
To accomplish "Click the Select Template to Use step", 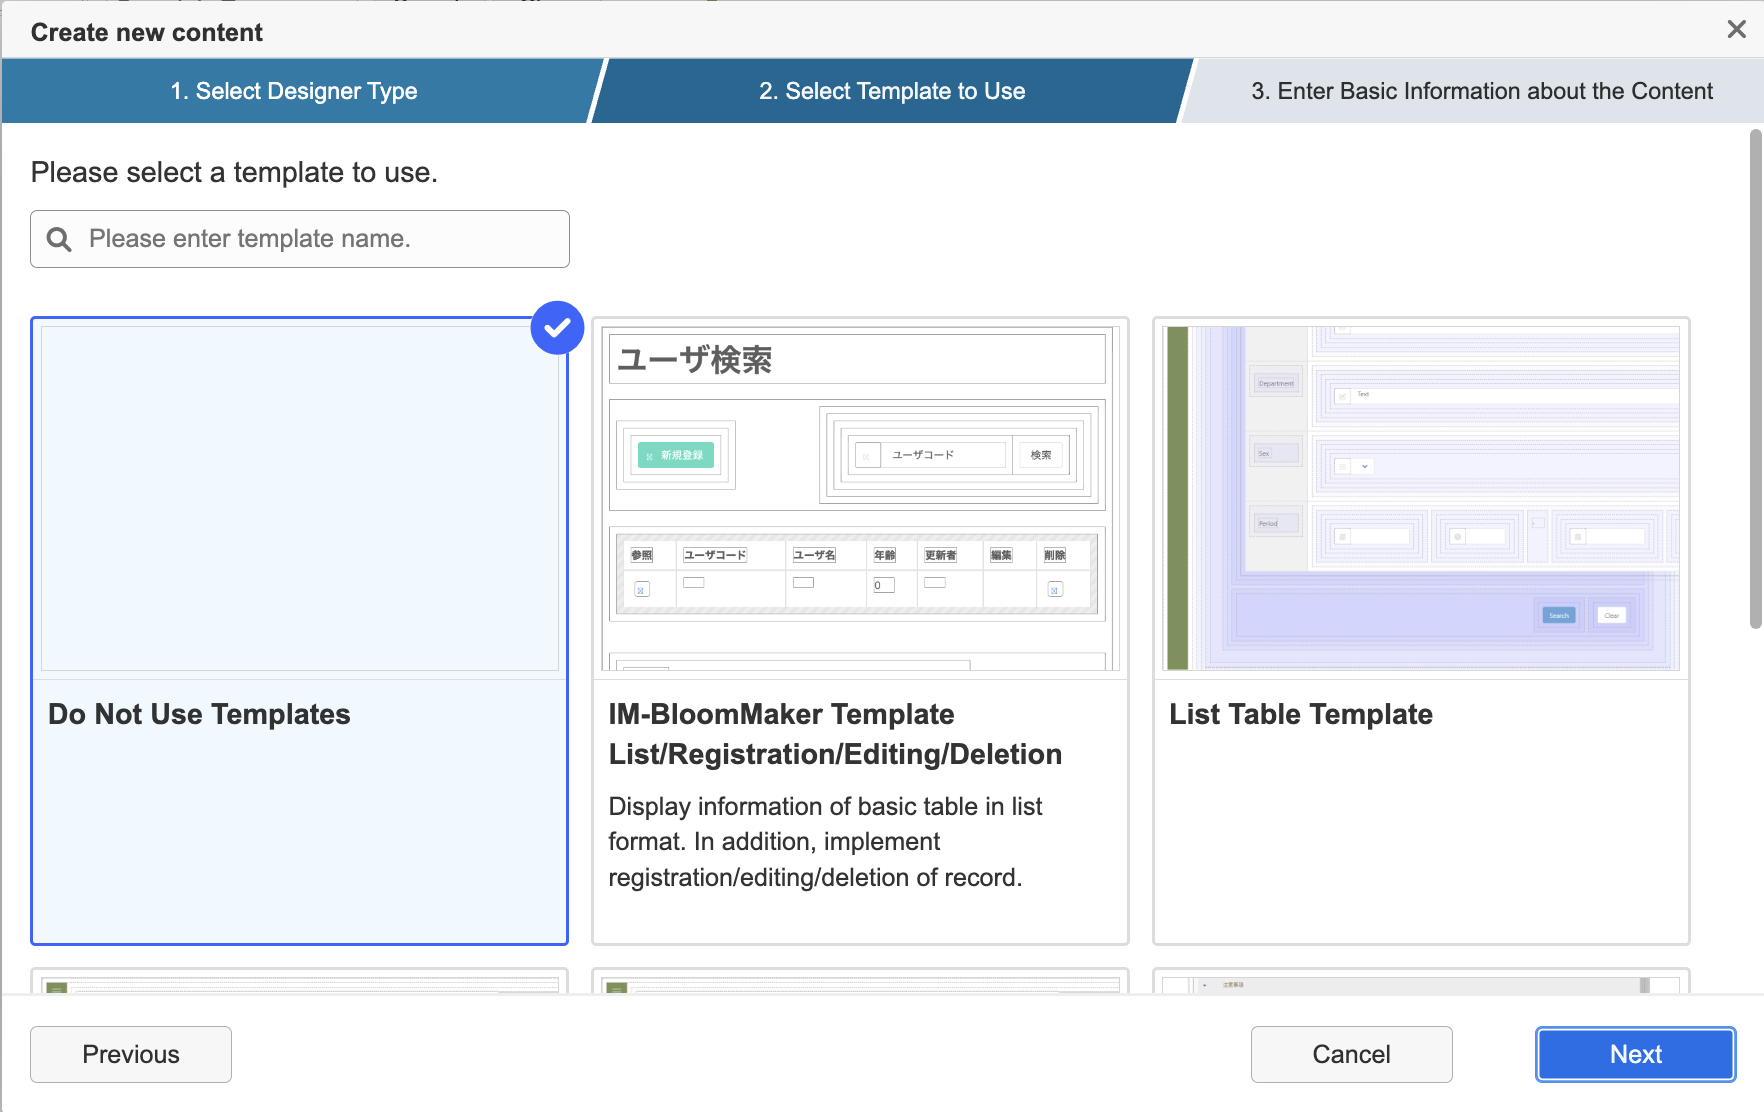I will tap(891, 91).
